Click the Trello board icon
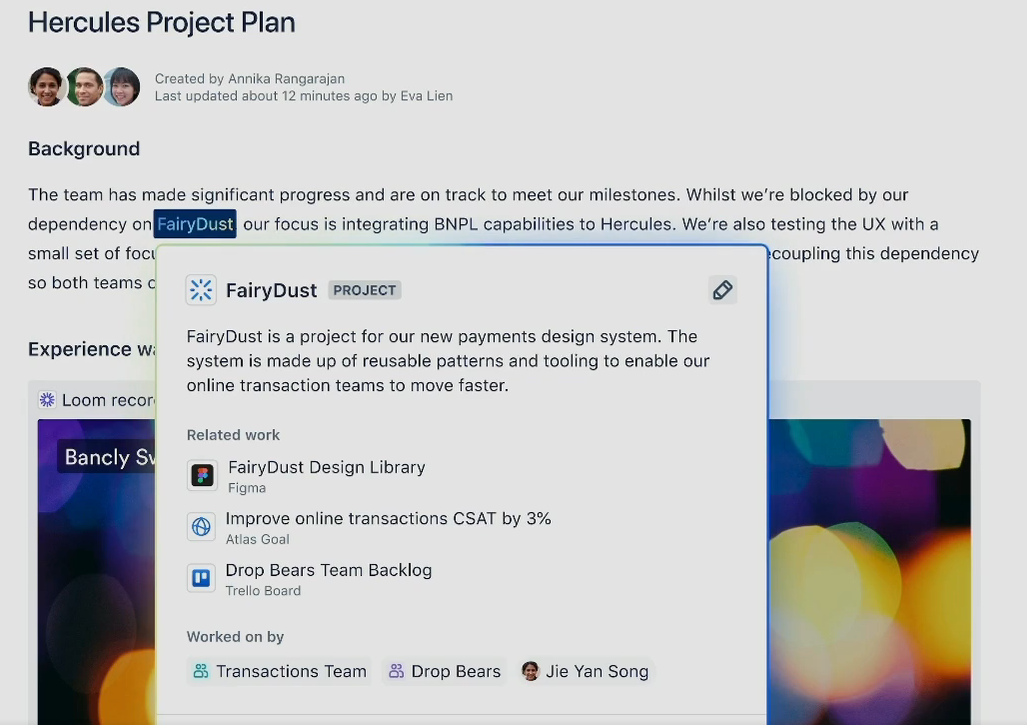This screenshot has height=725, width=1027. tap(201, 578)
